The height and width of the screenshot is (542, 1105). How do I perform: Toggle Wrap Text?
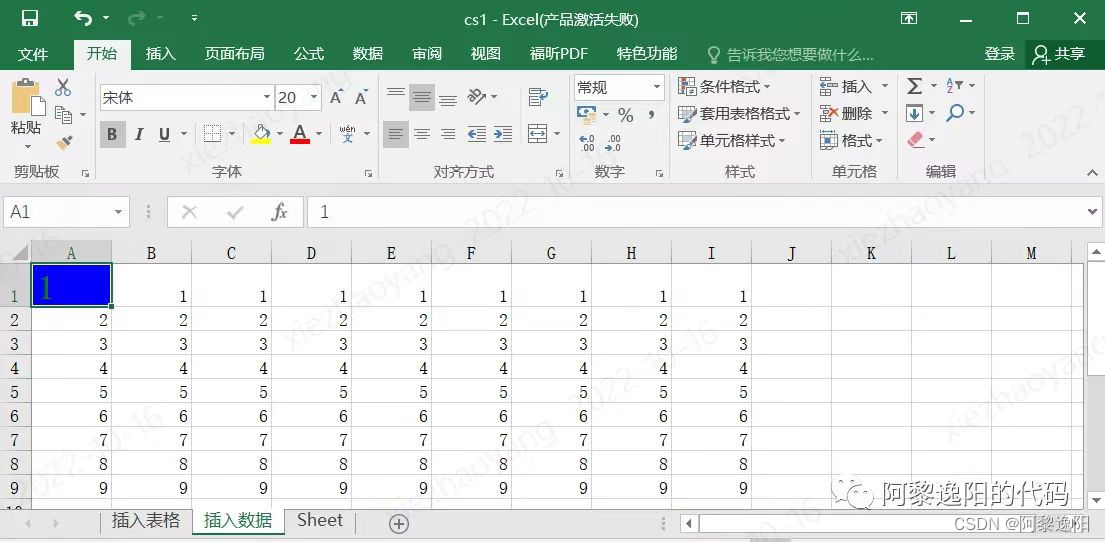click(x=538, y=97)
